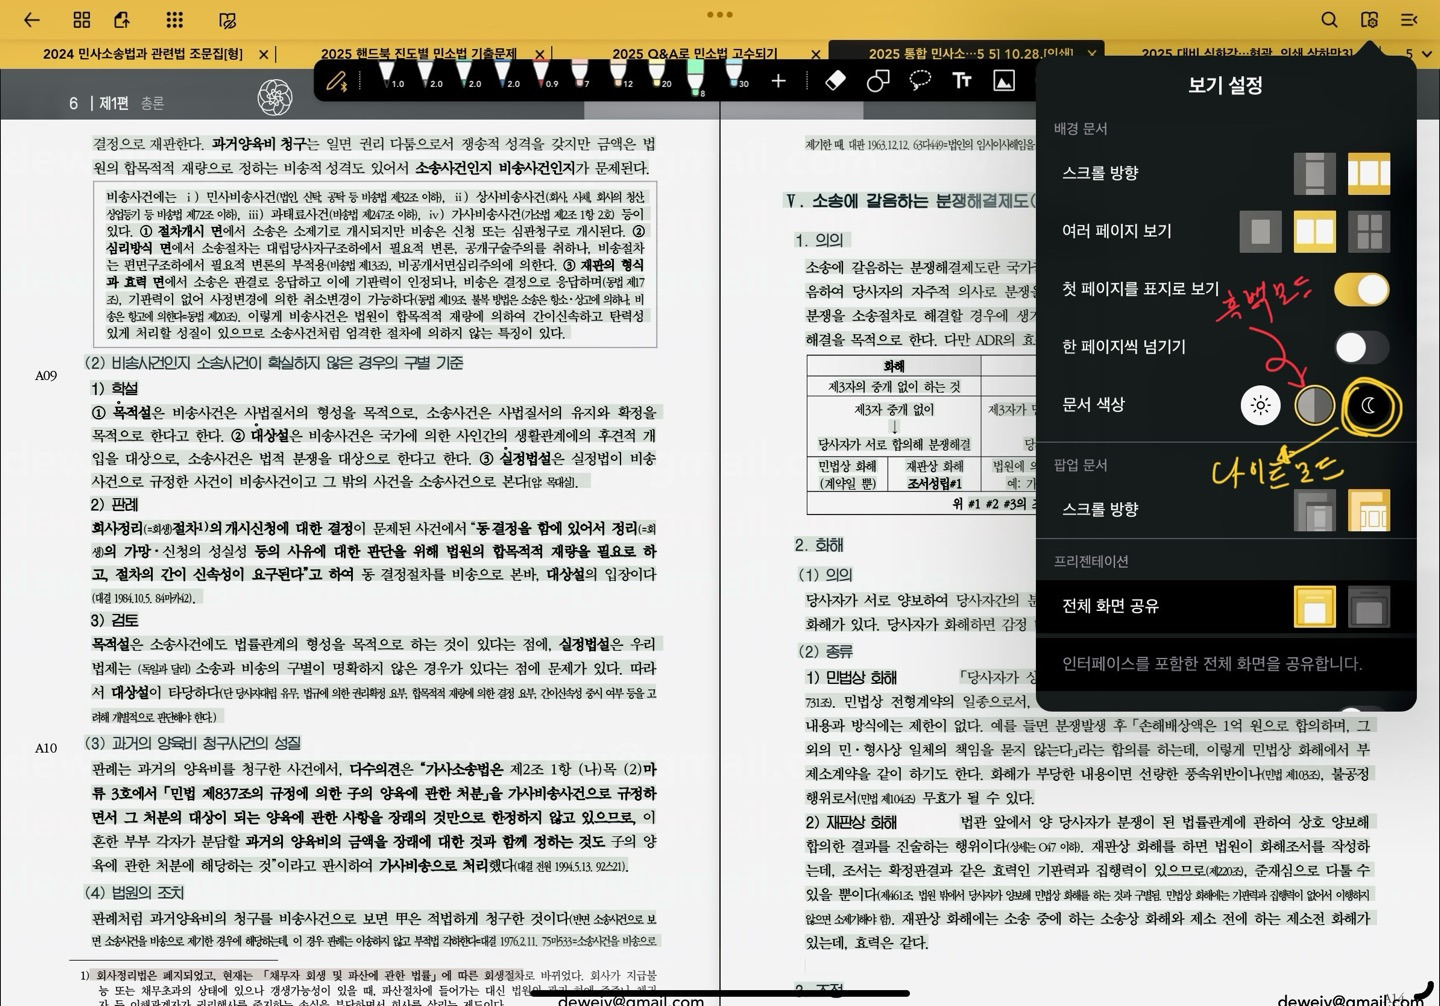The width and height of the screenshot is (1440, 1006).
Task: Tap the search magnifier icon
Action: [x=1329, y=20]
